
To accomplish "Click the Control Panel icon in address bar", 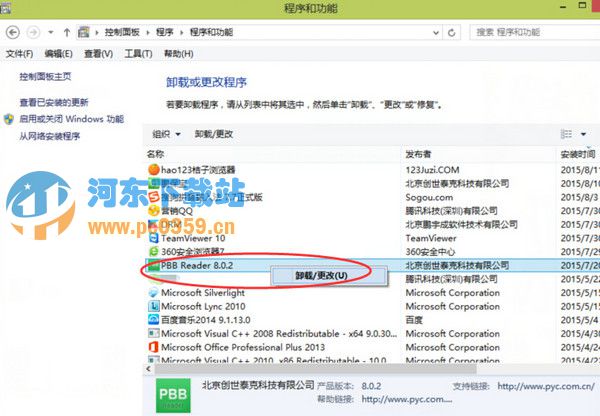I will click(x=84, y=32).
